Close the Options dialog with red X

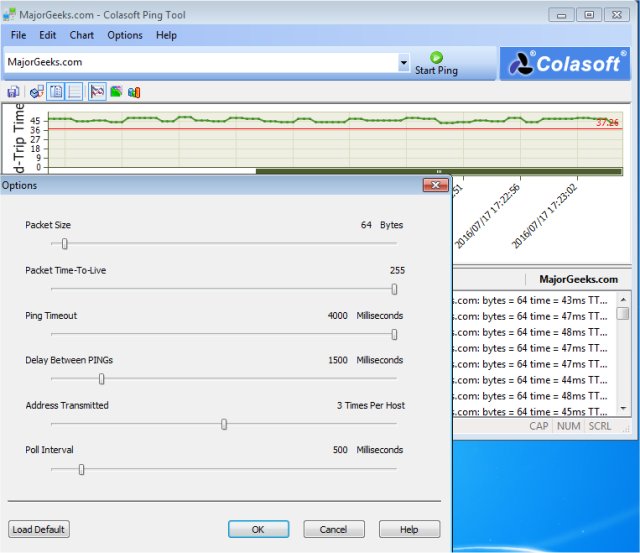click(436, 185)
